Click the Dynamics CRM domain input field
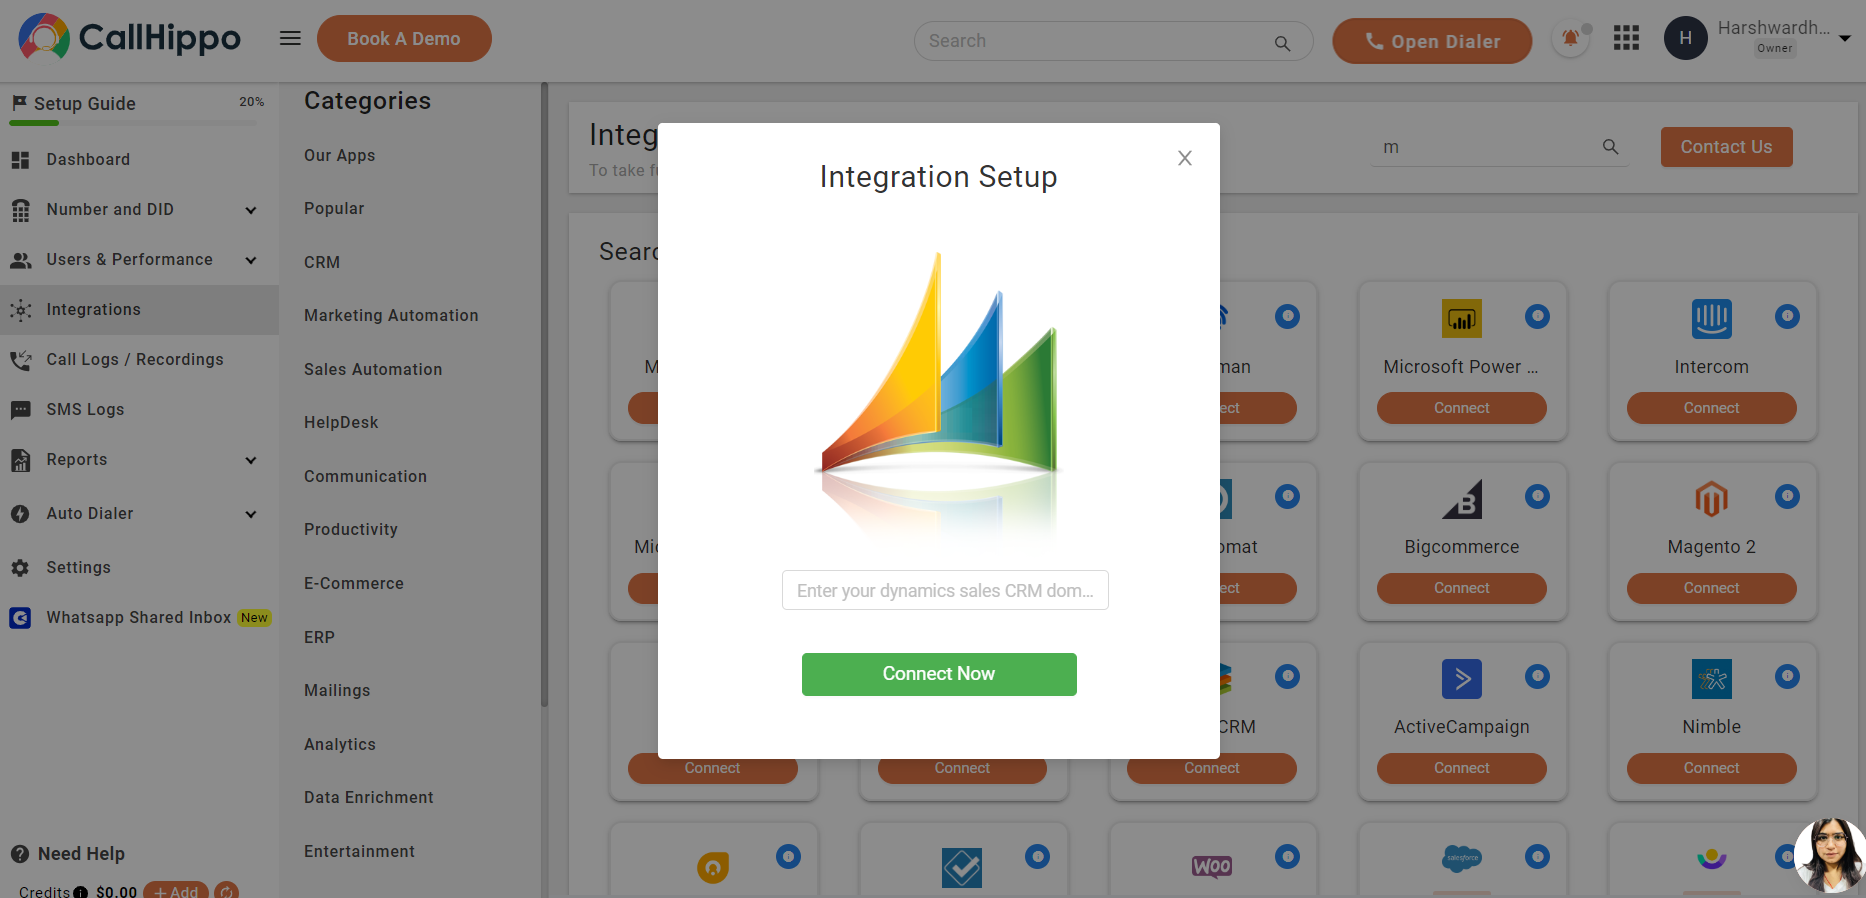 [x=945, y=590]
